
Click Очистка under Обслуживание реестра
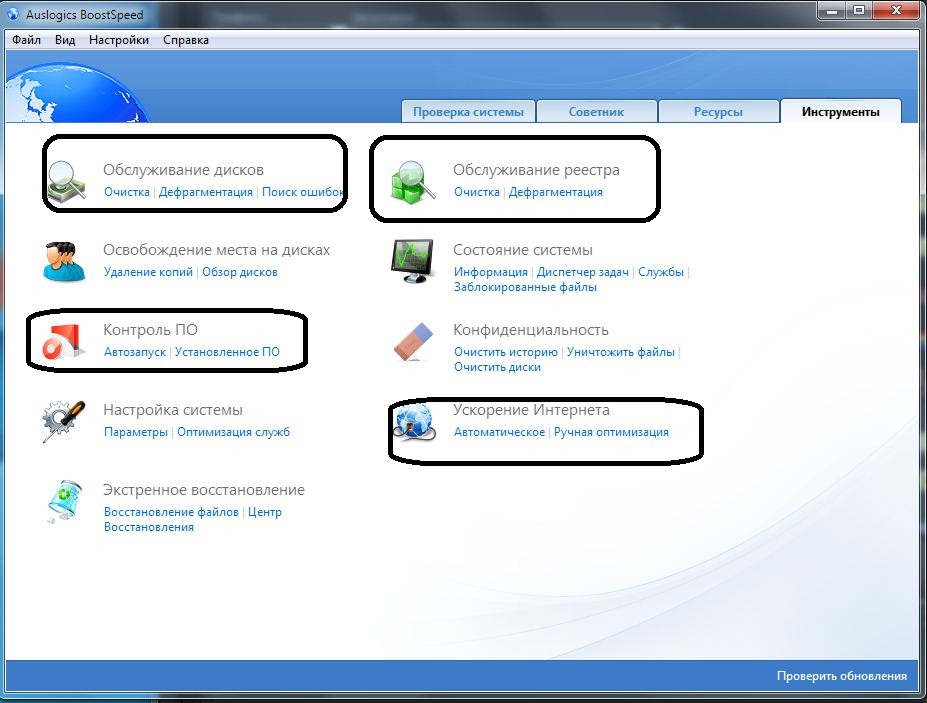[x=477, y=192]
